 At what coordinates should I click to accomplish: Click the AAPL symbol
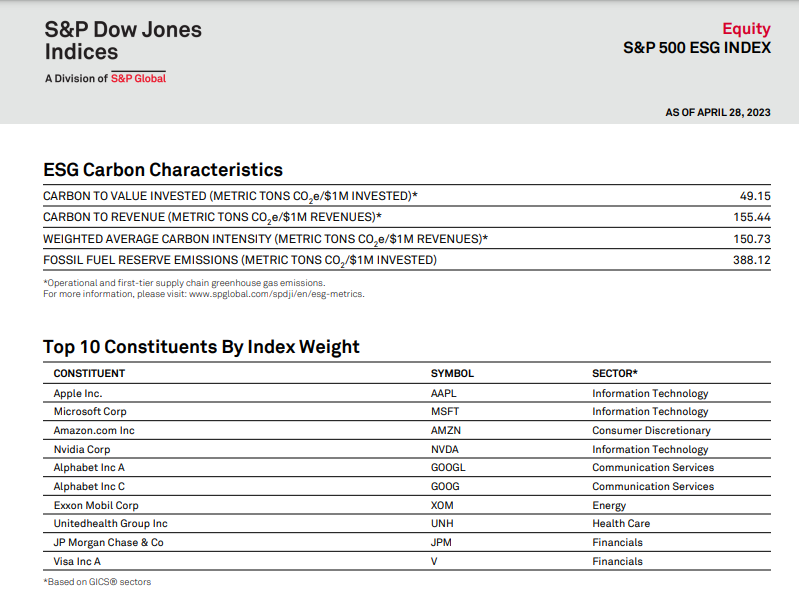coord(443,394)
